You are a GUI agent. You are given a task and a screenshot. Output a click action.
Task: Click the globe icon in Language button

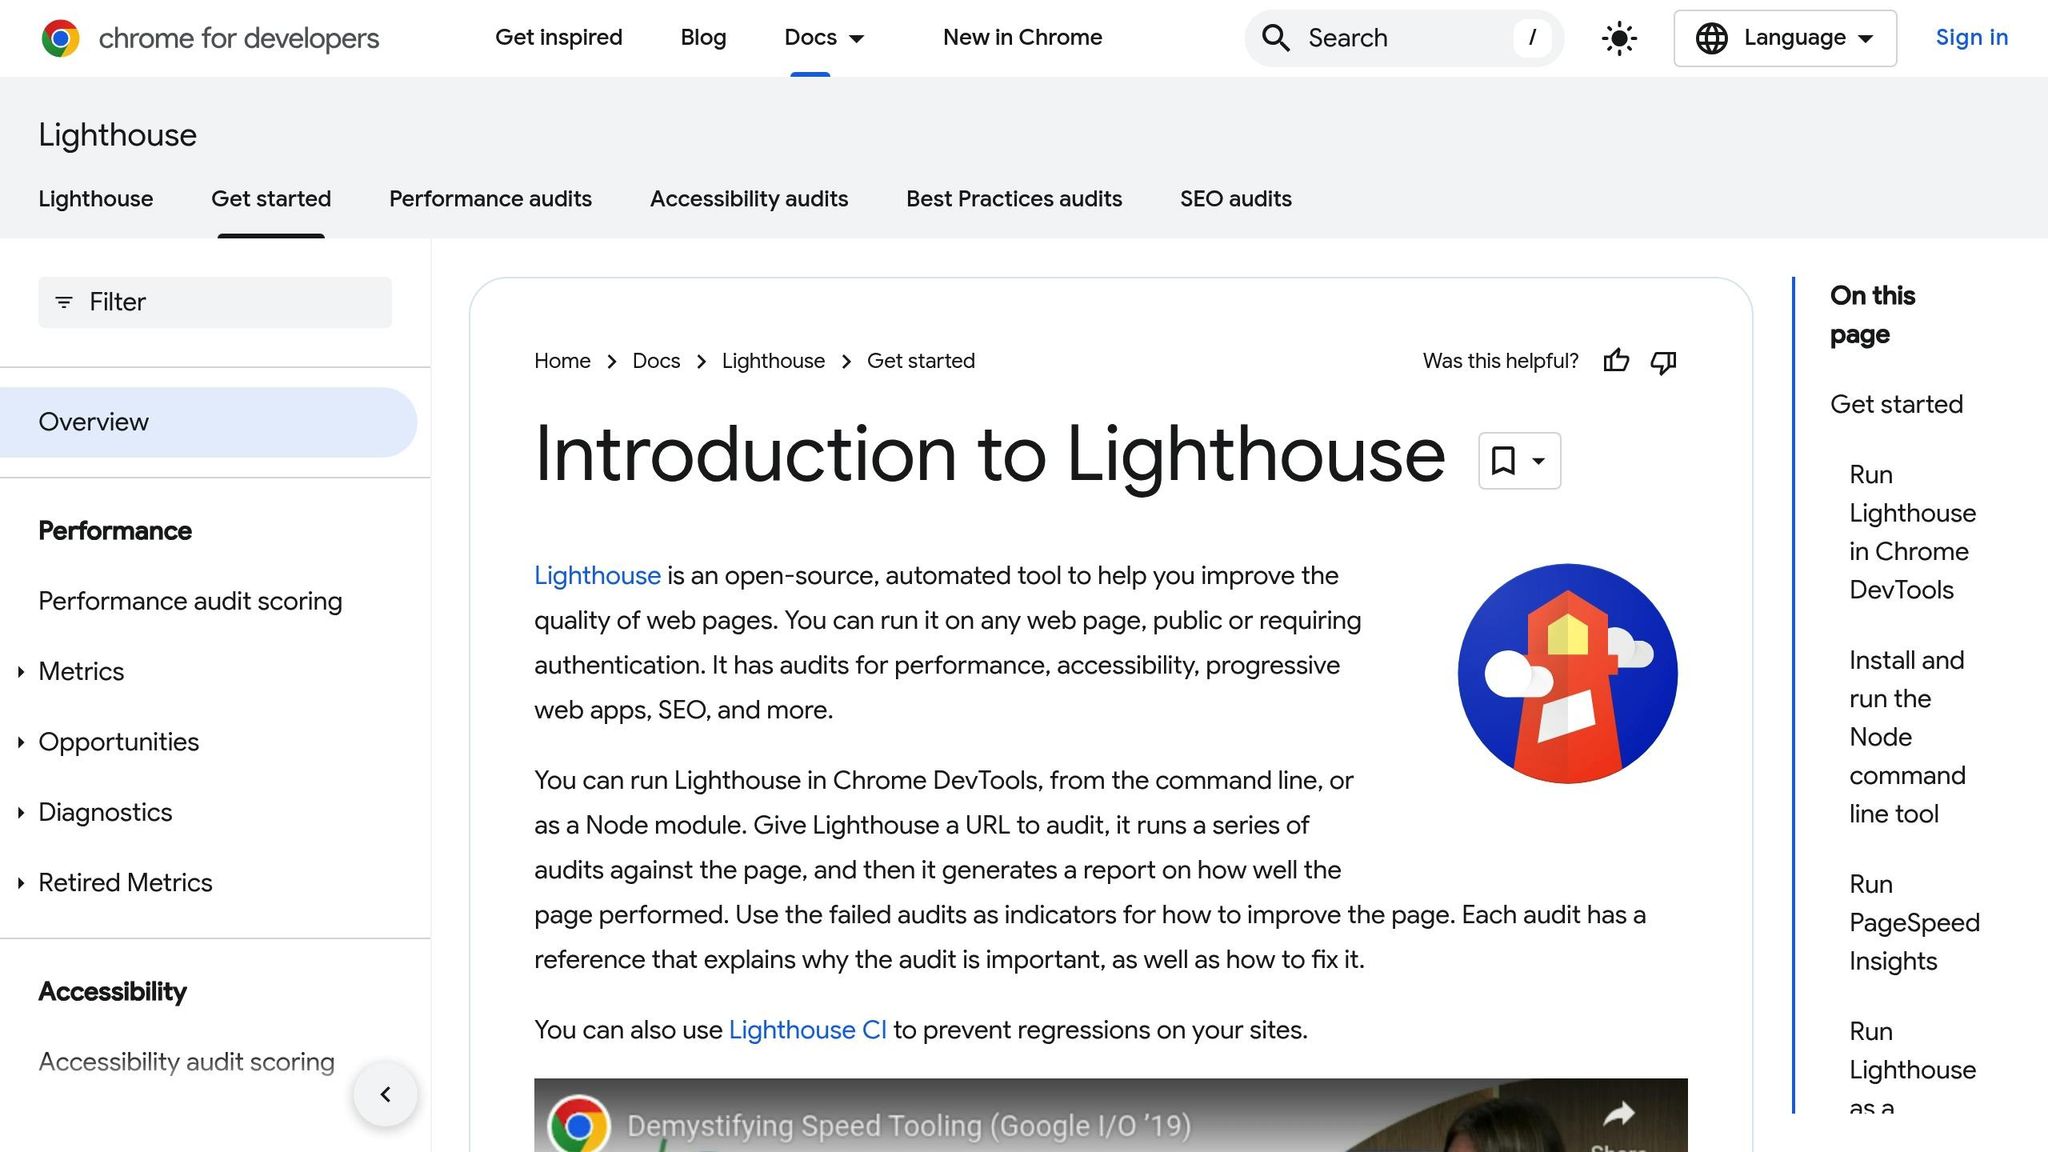[x=1711, y=38]
